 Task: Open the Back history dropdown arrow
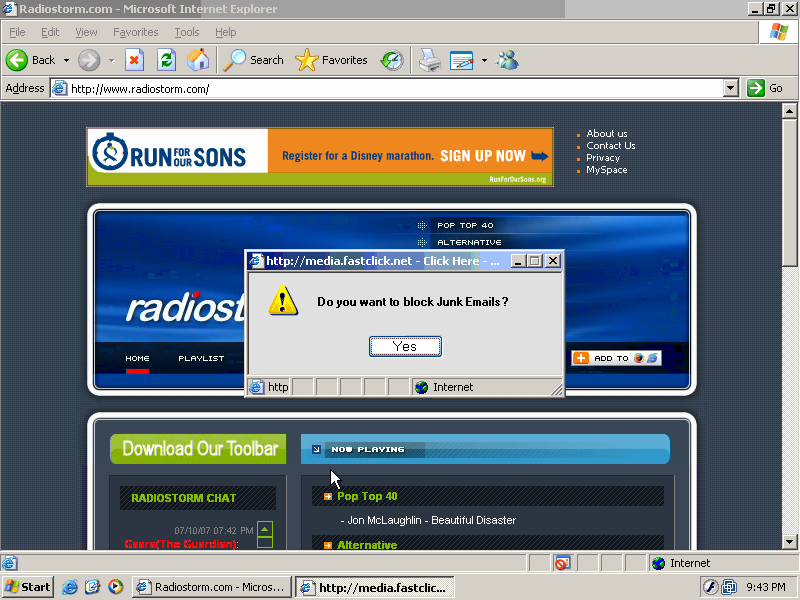pyautogui.click(x=66, y=60)
